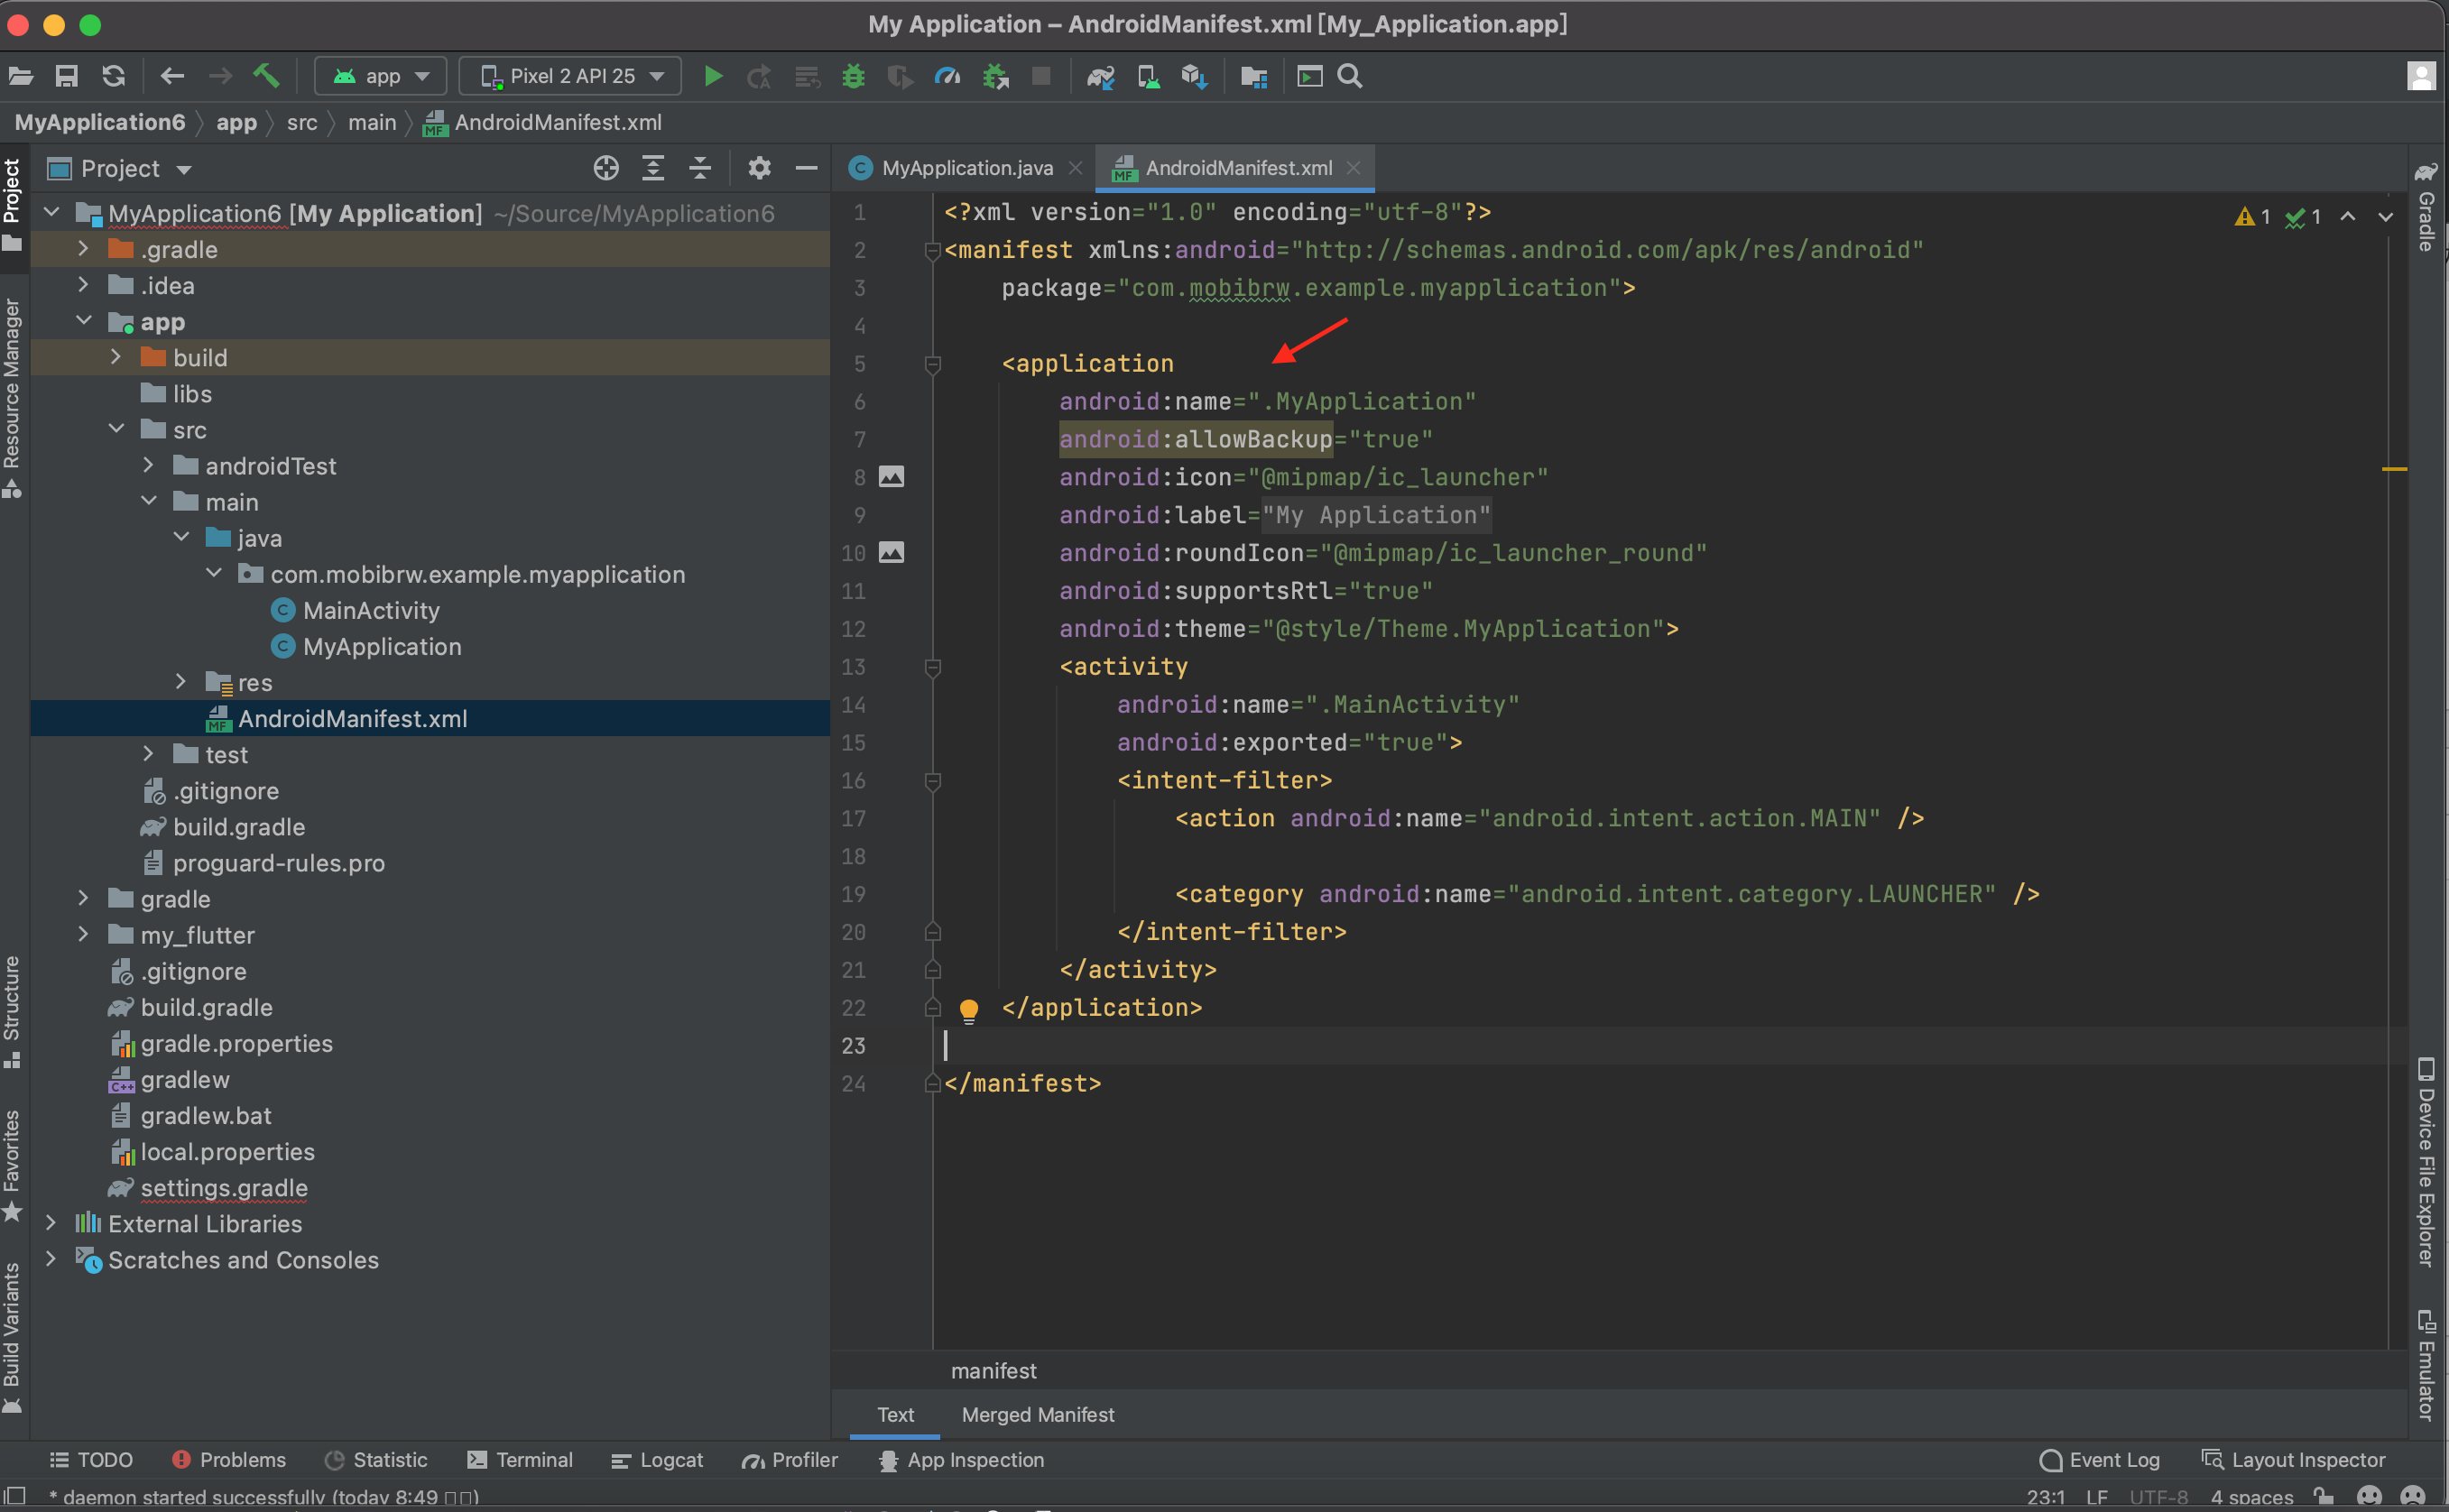2449x1512 pixels.
Task: Click the user account avatar icon
Action: (x=2421, y=76)
